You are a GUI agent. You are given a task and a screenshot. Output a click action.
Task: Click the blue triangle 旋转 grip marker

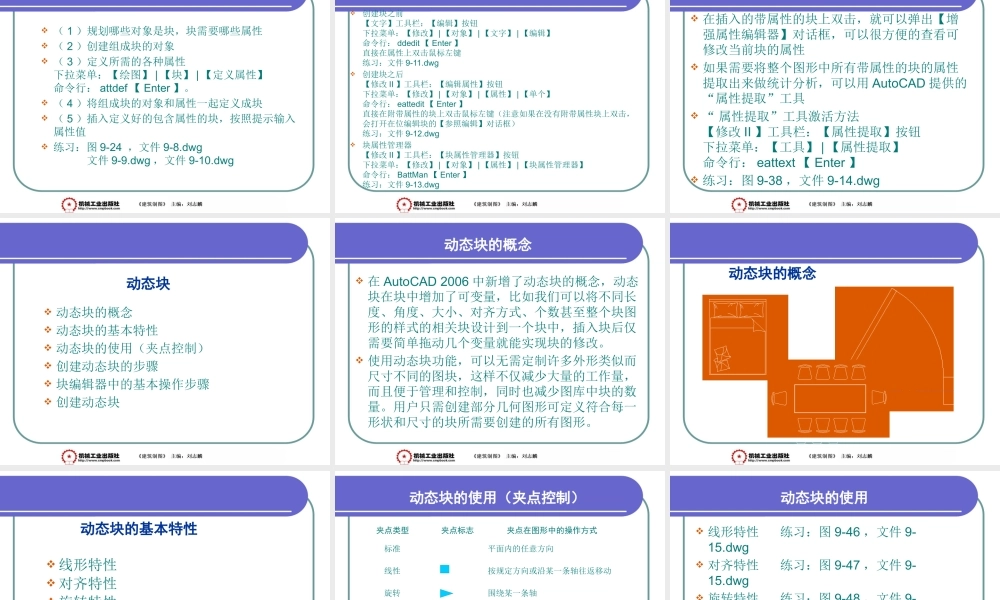[446, 593]
